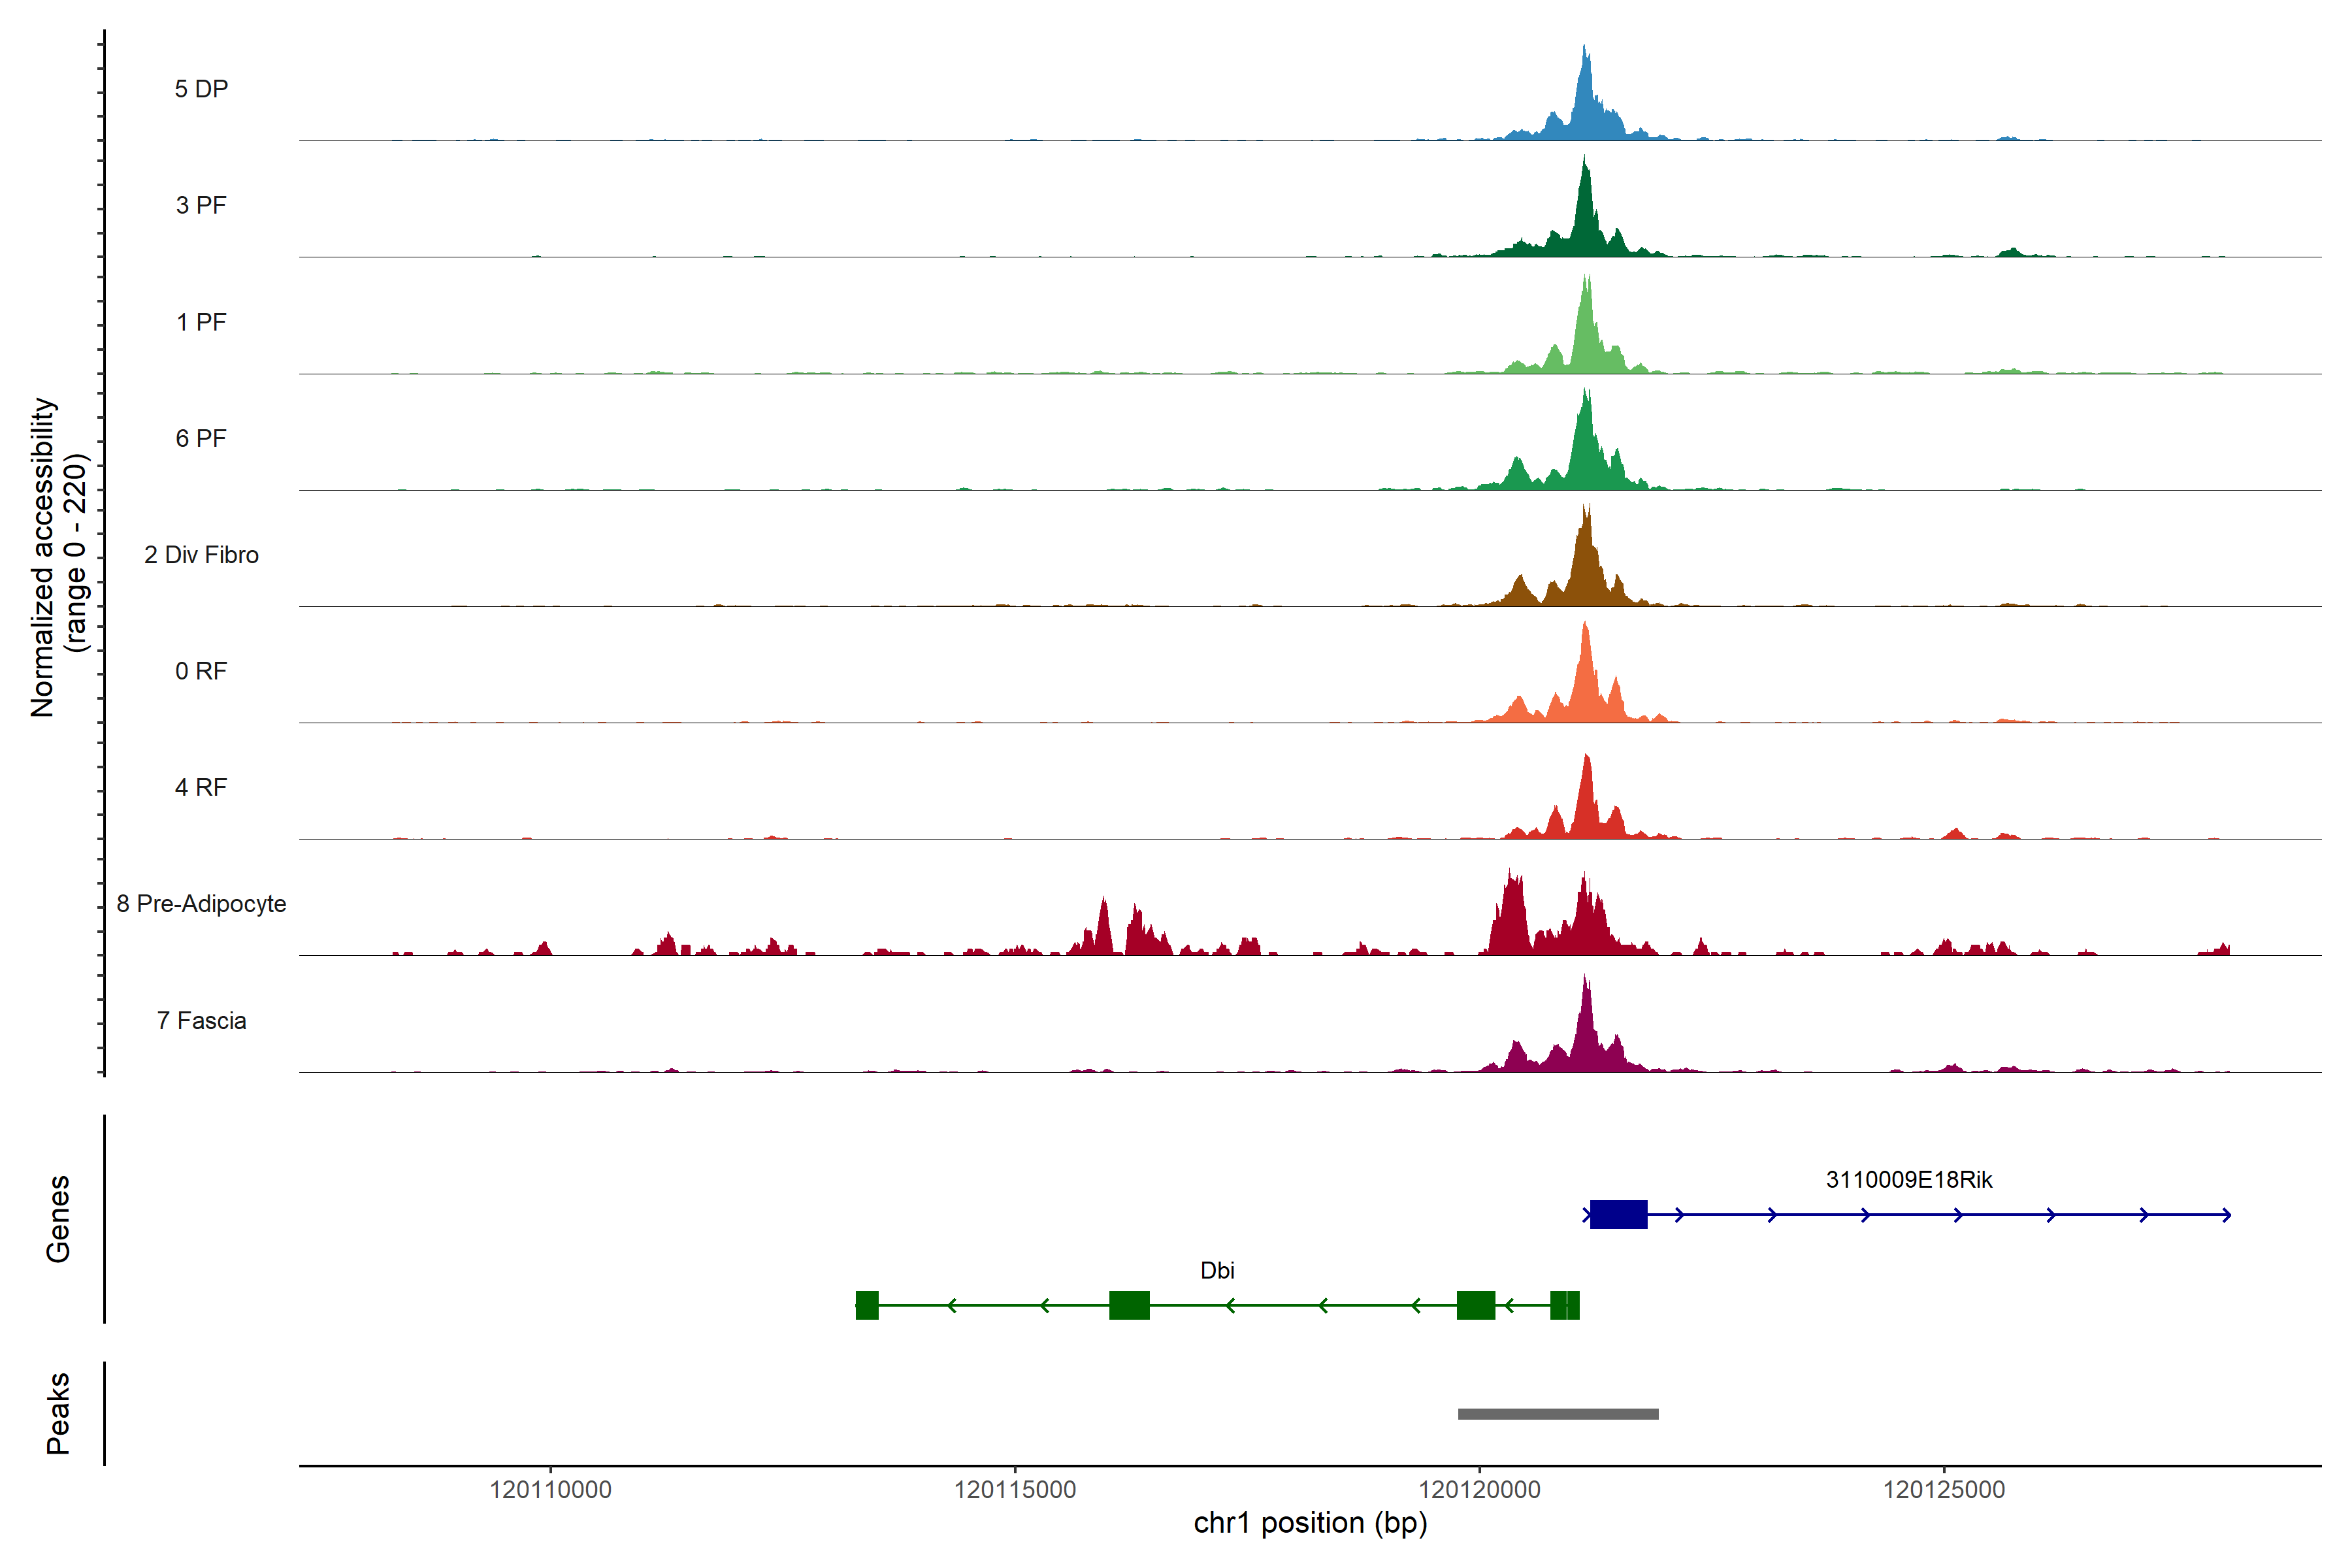Click the Dbi gene name label
This screenshot has width=2352, height=1568.
click(1217, 1270)
